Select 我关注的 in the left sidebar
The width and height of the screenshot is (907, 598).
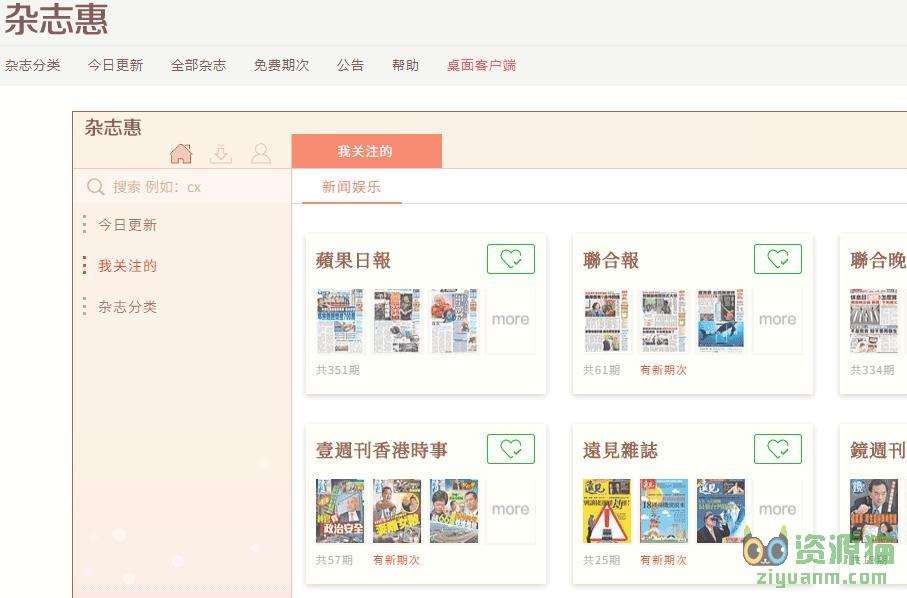[127, 266]
